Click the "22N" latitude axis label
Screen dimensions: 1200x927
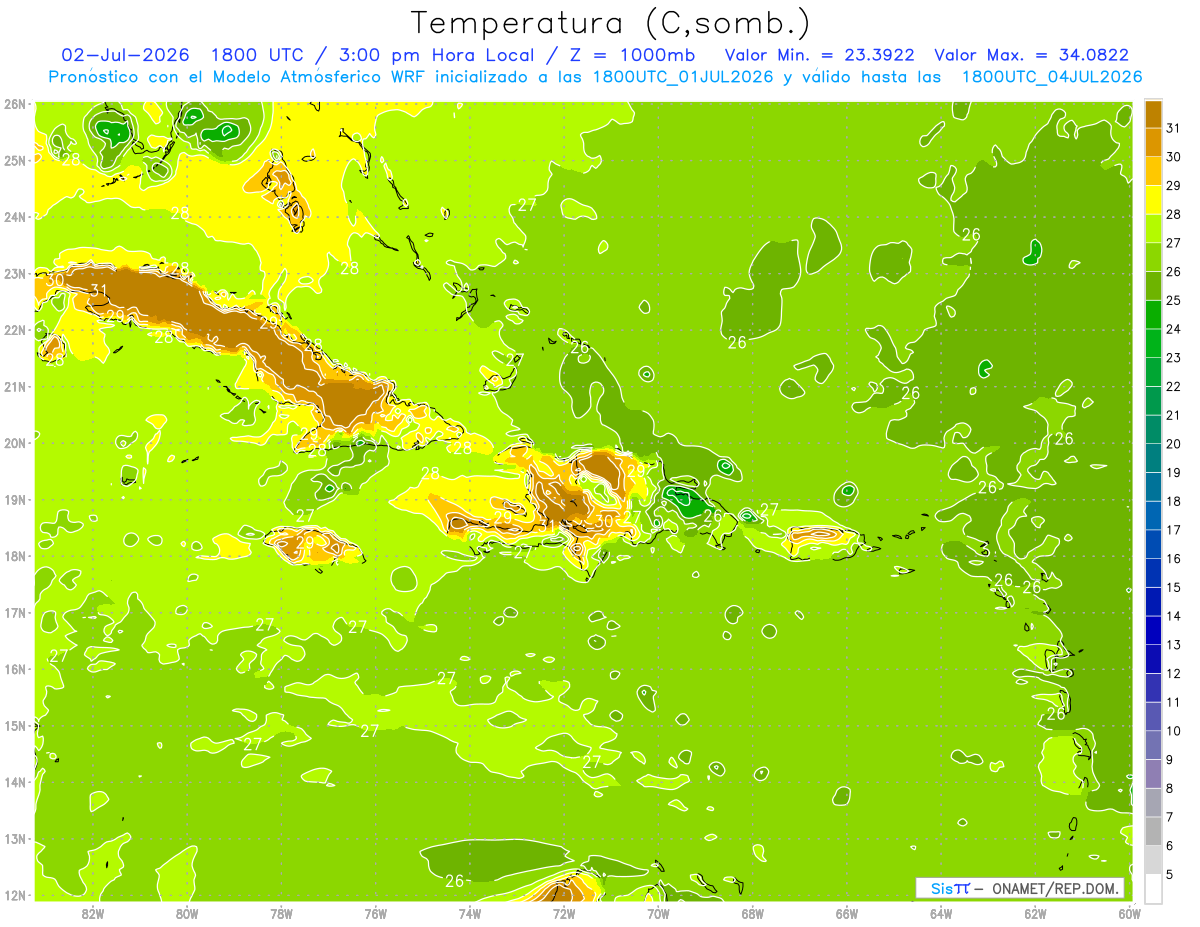point(16,330)
